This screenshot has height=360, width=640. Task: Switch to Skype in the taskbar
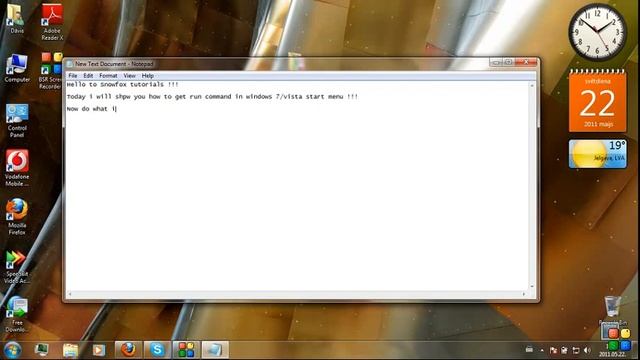[x=157, y=350]
